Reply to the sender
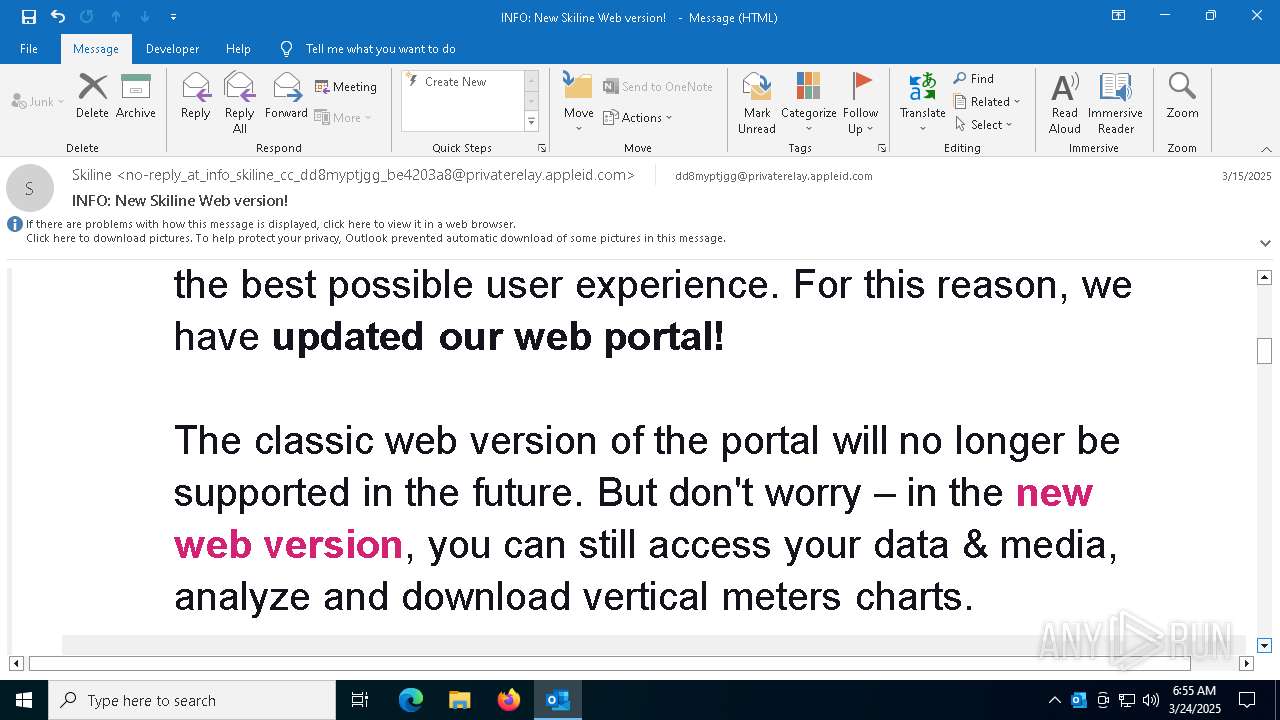 (196, 96)
